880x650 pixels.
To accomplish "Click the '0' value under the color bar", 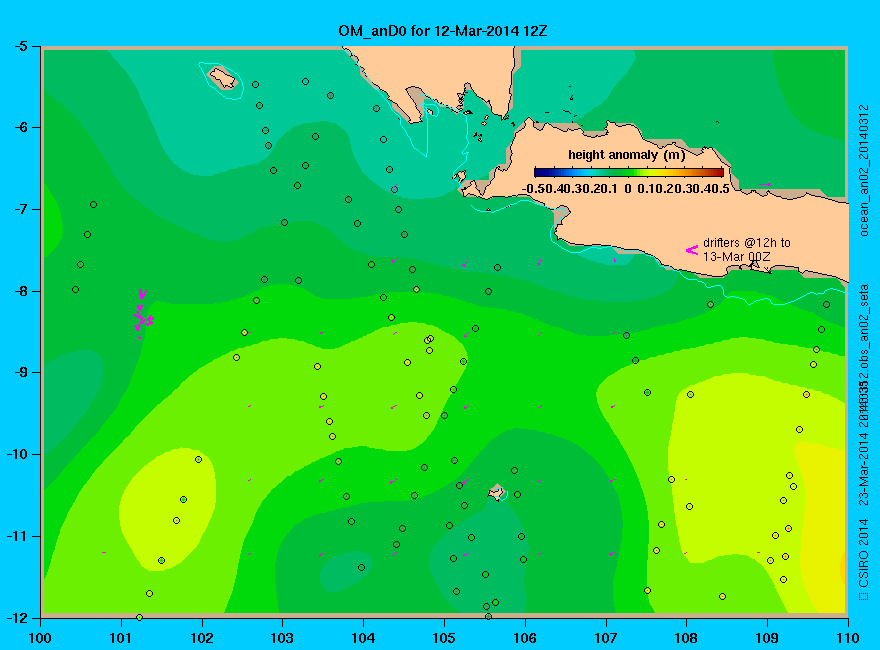I will pos(627,189).
